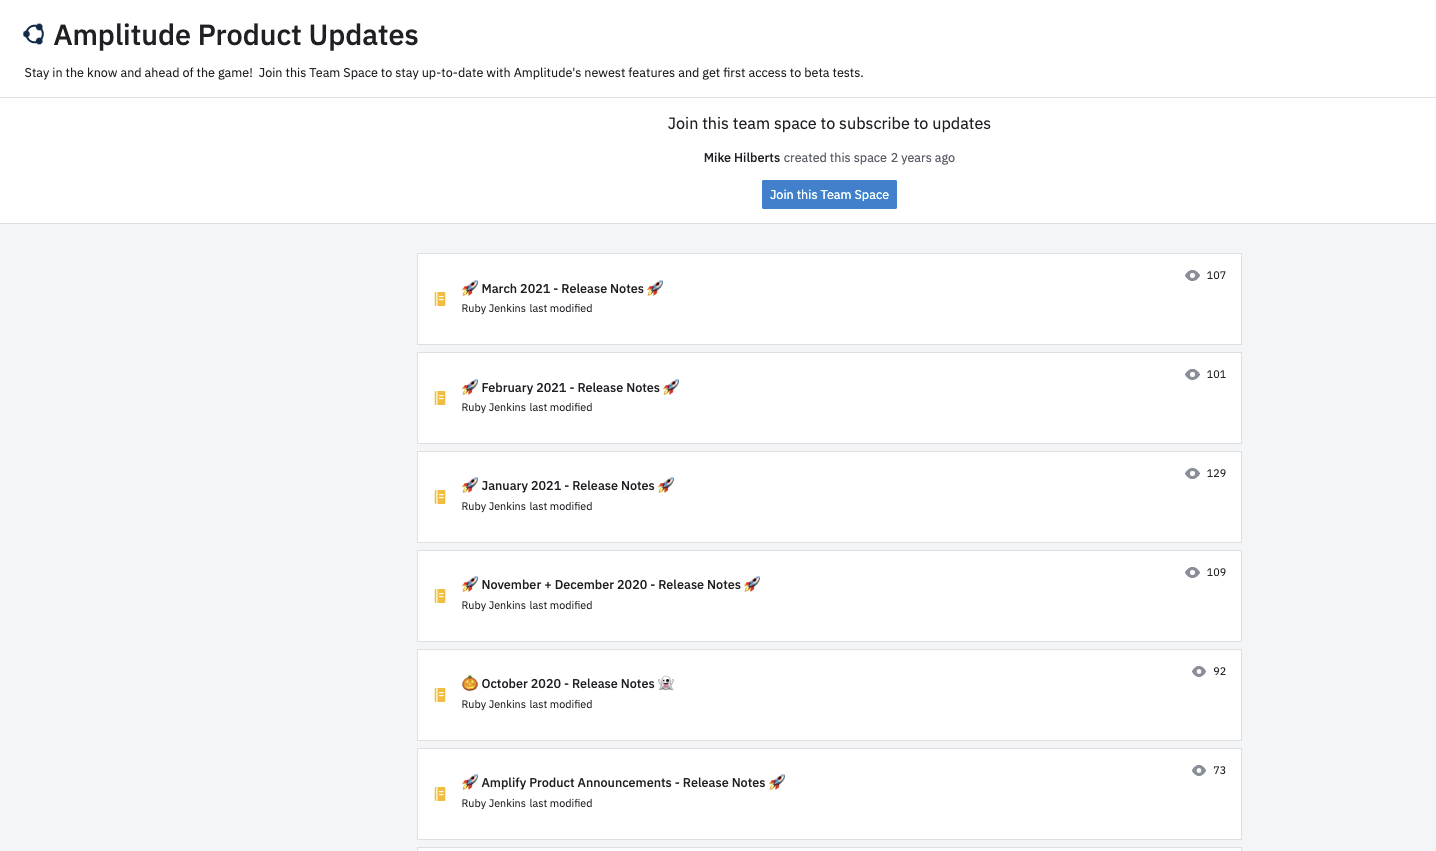Join this Team Space button
Viewport: 1436px width, 851px height.
(x=829, y=195)
